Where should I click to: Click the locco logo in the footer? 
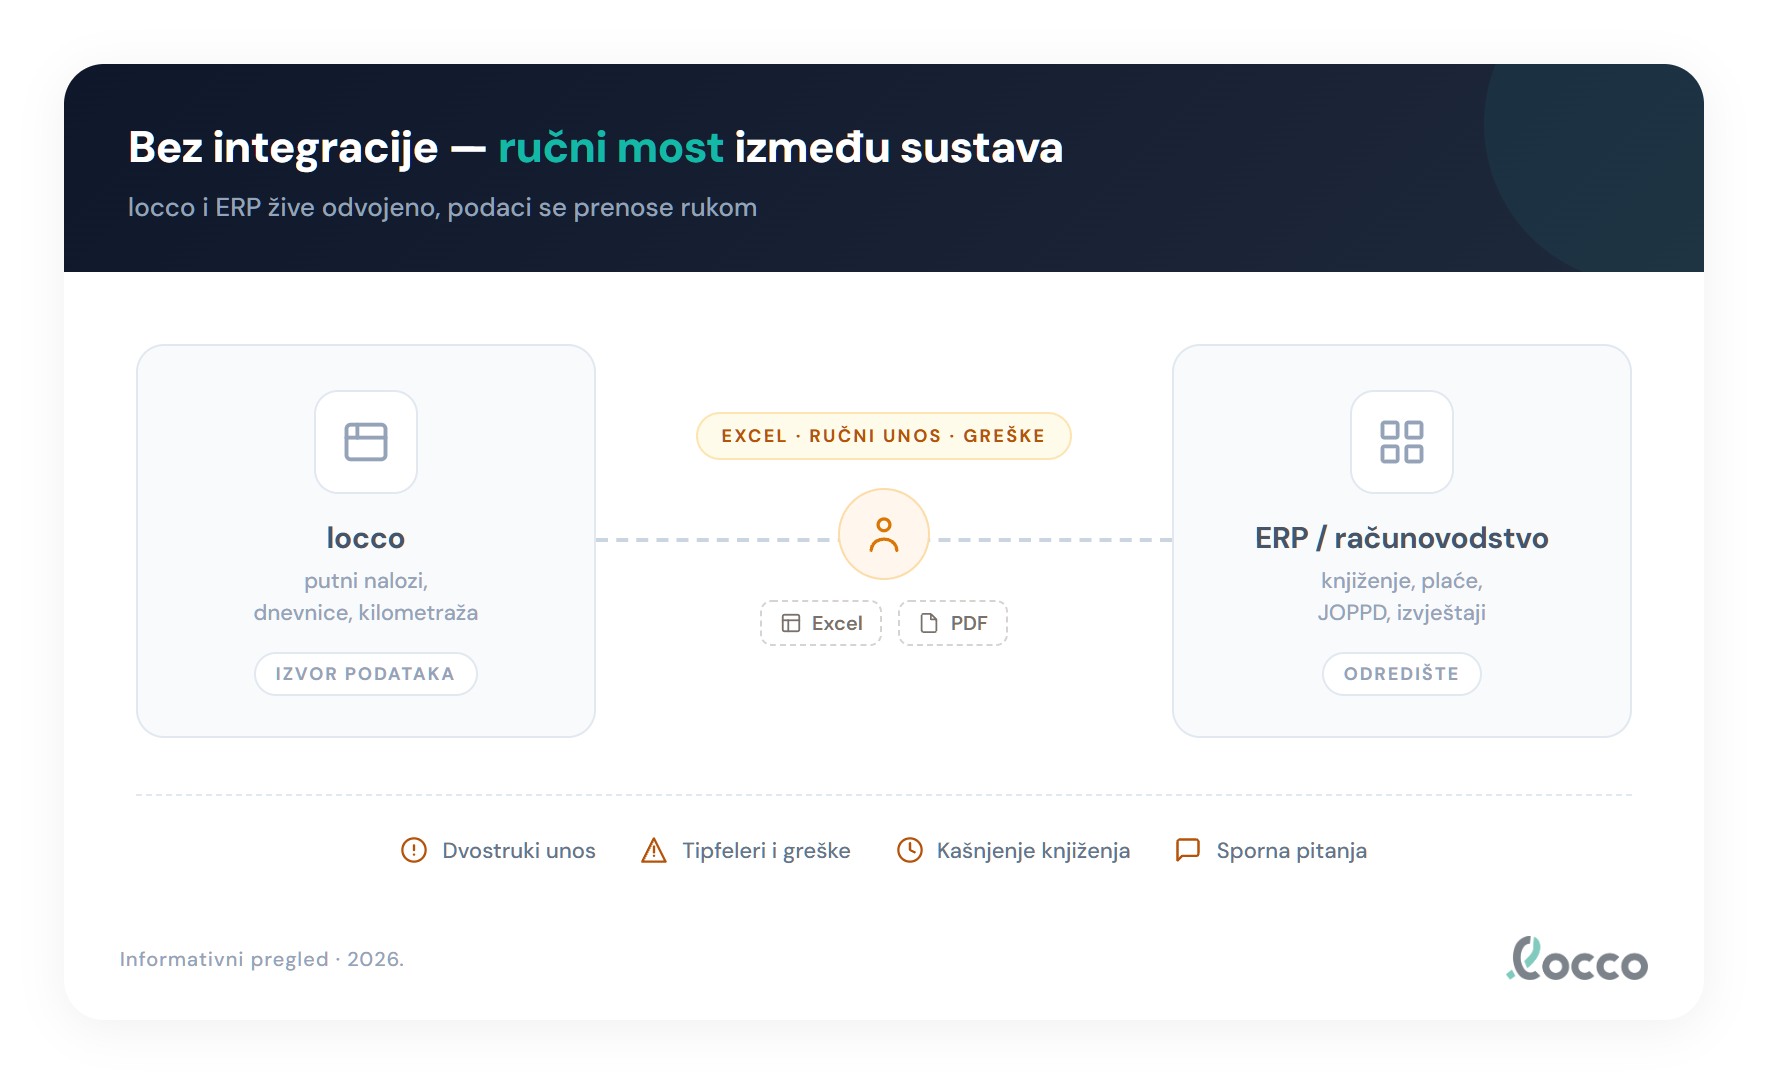coord(1577,959)
